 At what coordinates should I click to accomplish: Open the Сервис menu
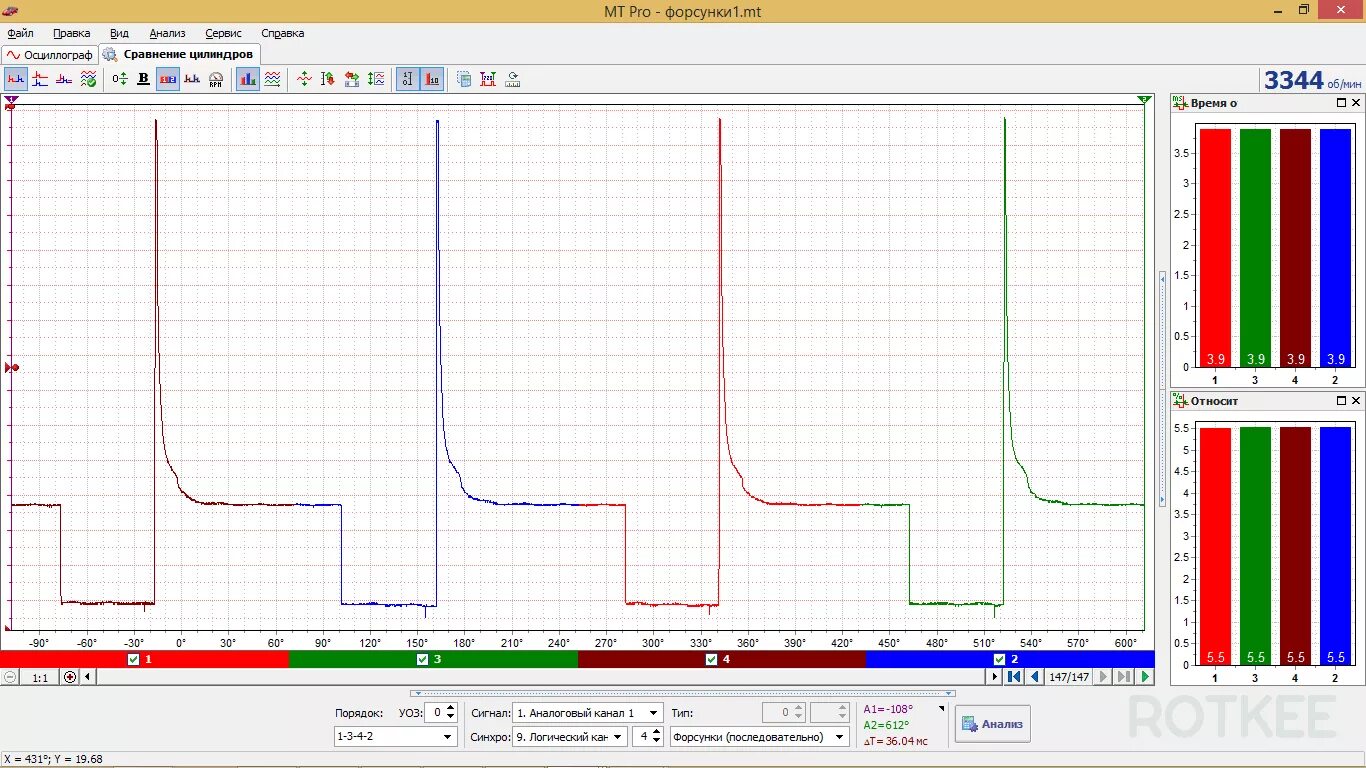pos(223,33)
